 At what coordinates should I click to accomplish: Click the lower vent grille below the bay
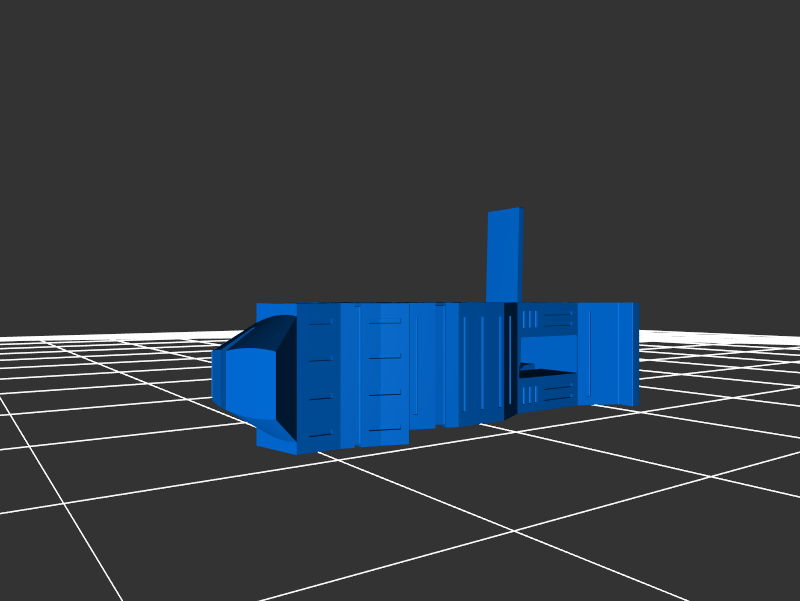point(546,391)
